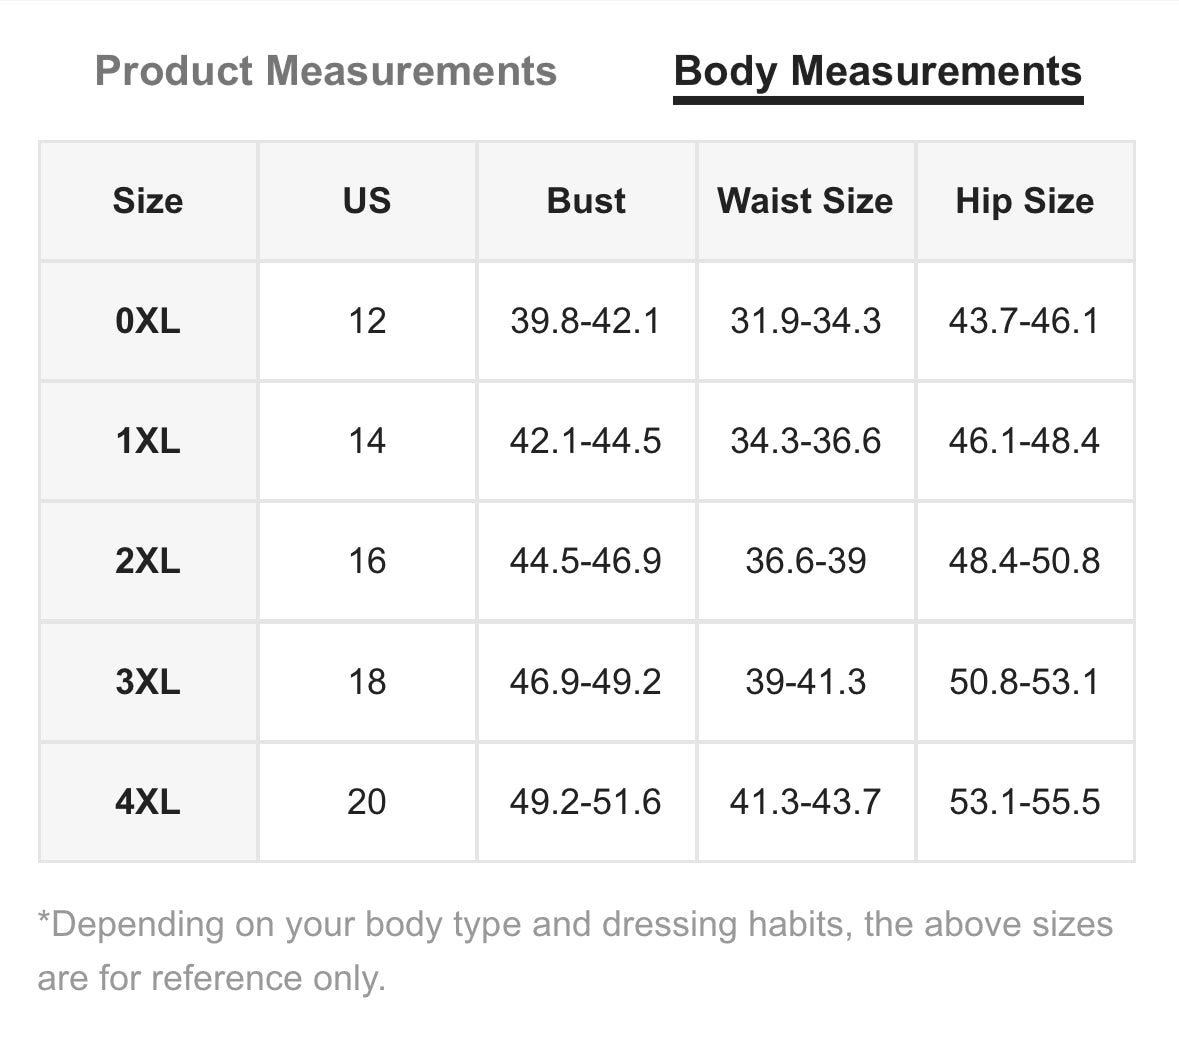Click the Size column header
Image resolution: width=1179 pixels, height=1061 pixels.
[148, 201]
